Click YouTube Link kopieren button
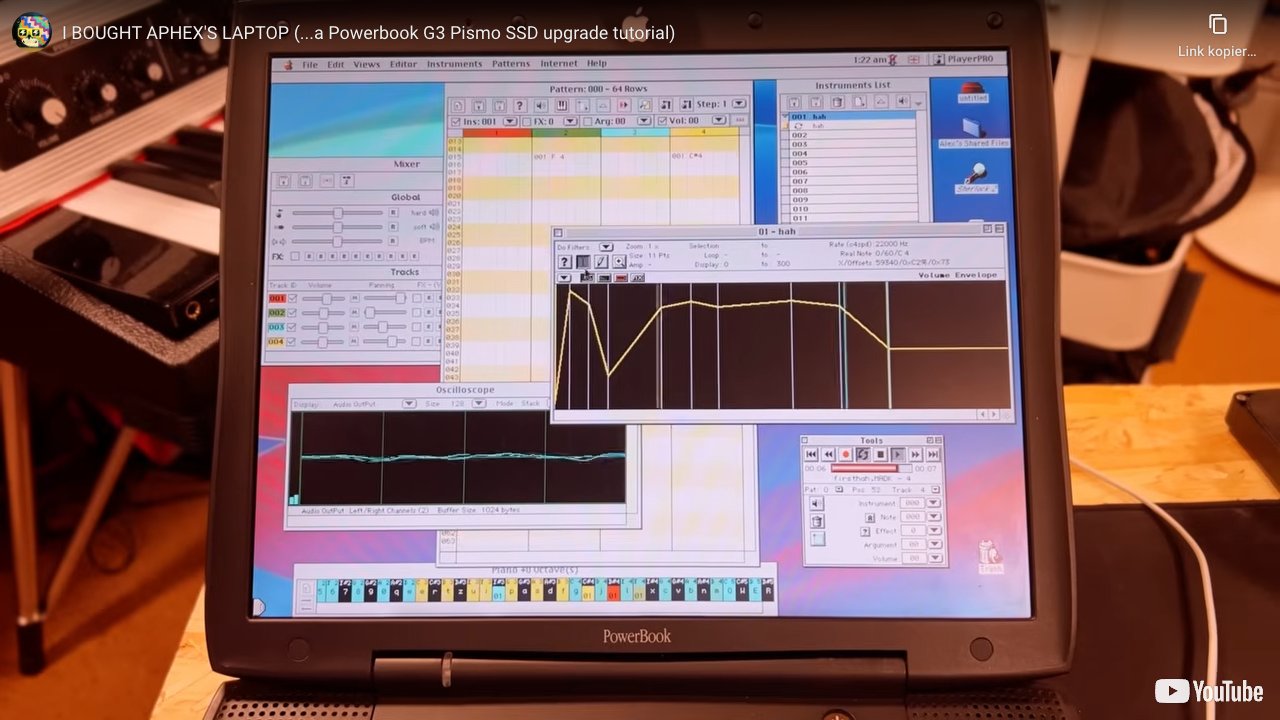This screenshot has height=720, width=1280. 1217,35
